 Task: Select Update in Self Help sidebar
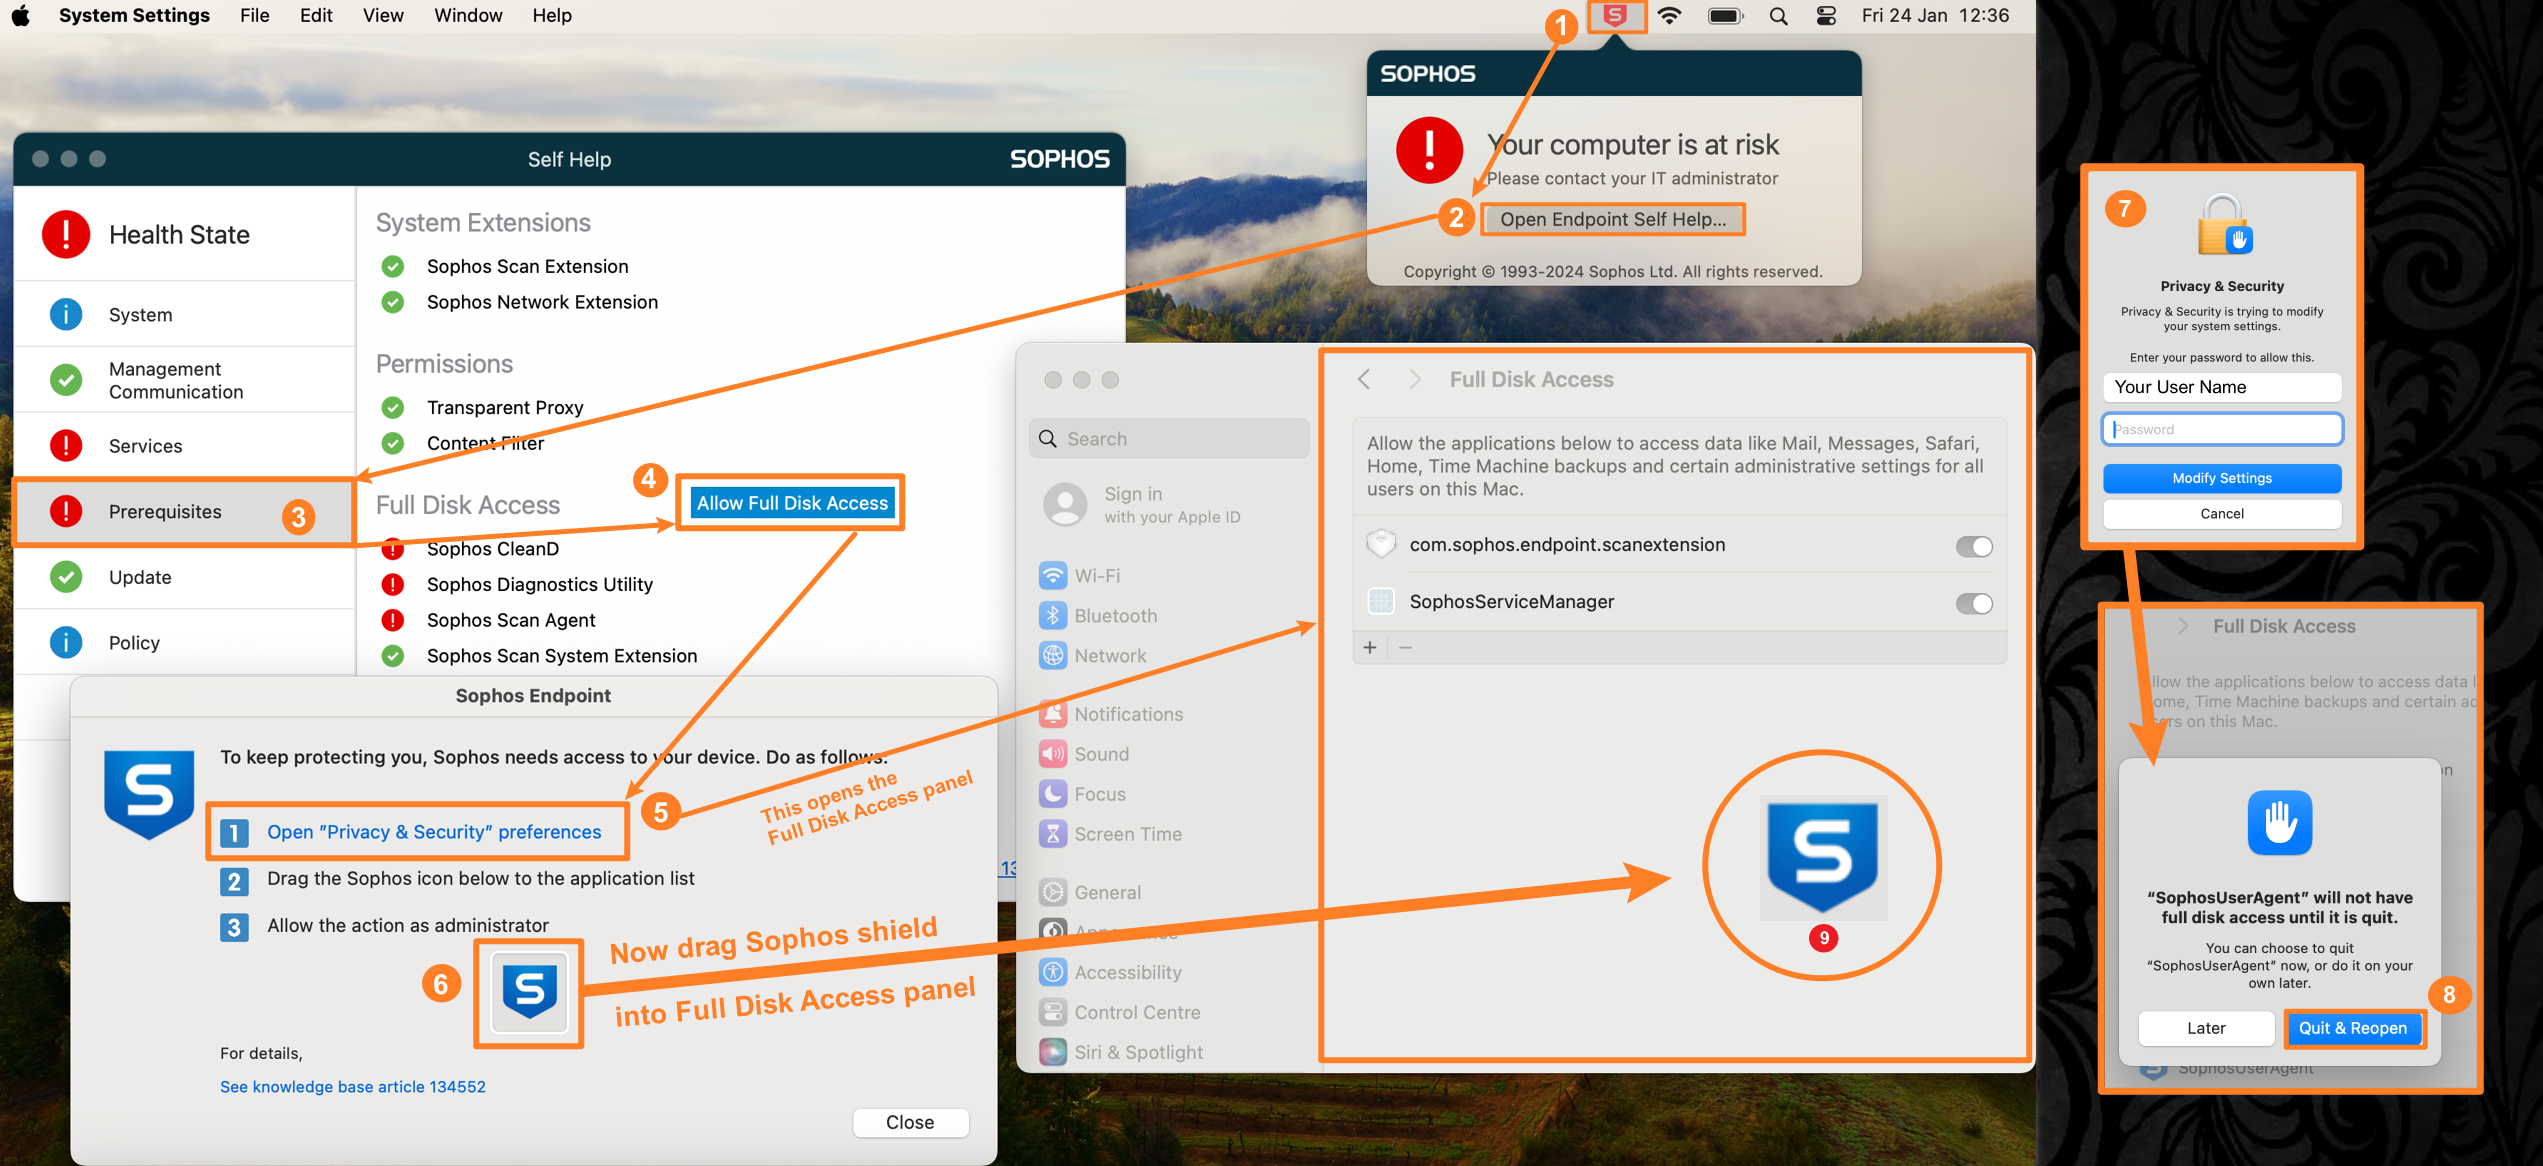(185, 577)
